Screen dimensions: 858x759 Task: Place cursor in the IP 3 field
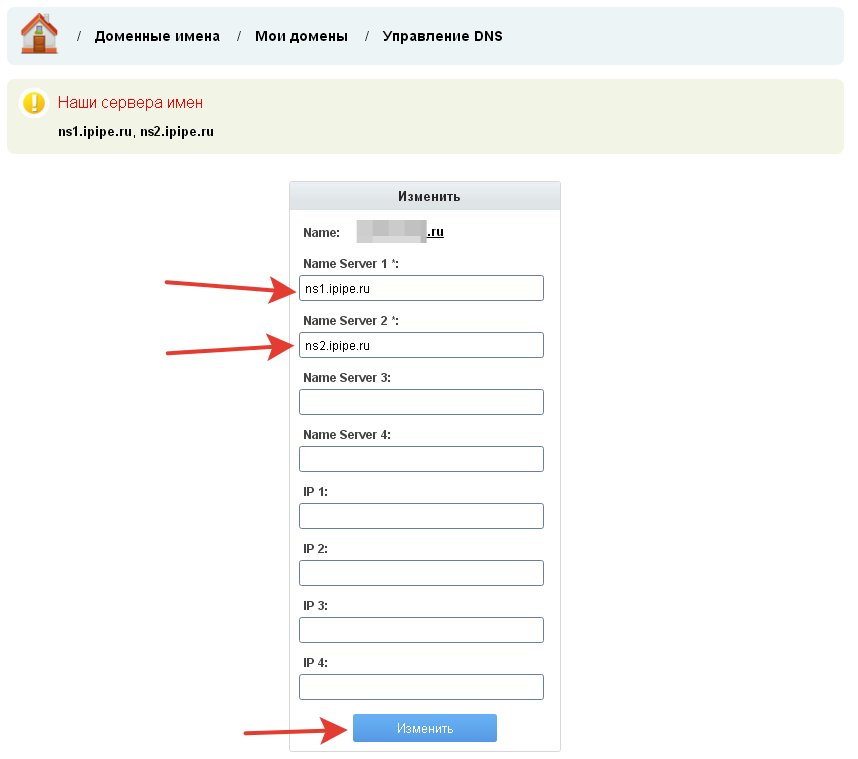(x=421, y=630)
